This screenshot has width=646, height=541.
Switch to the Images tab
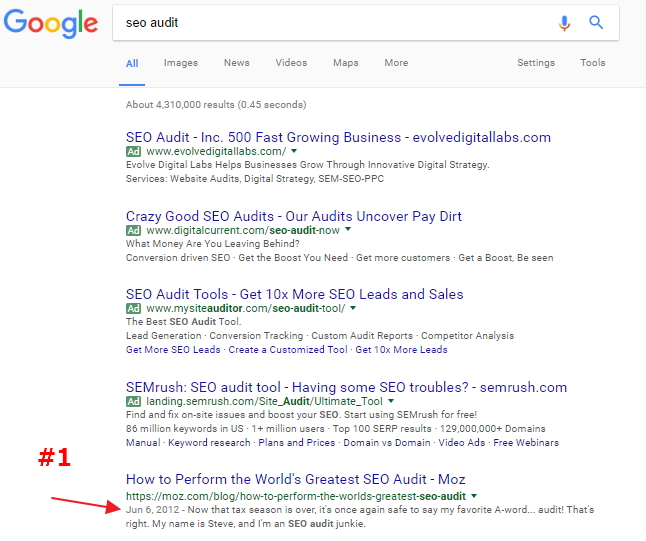(x=181, y=63)
